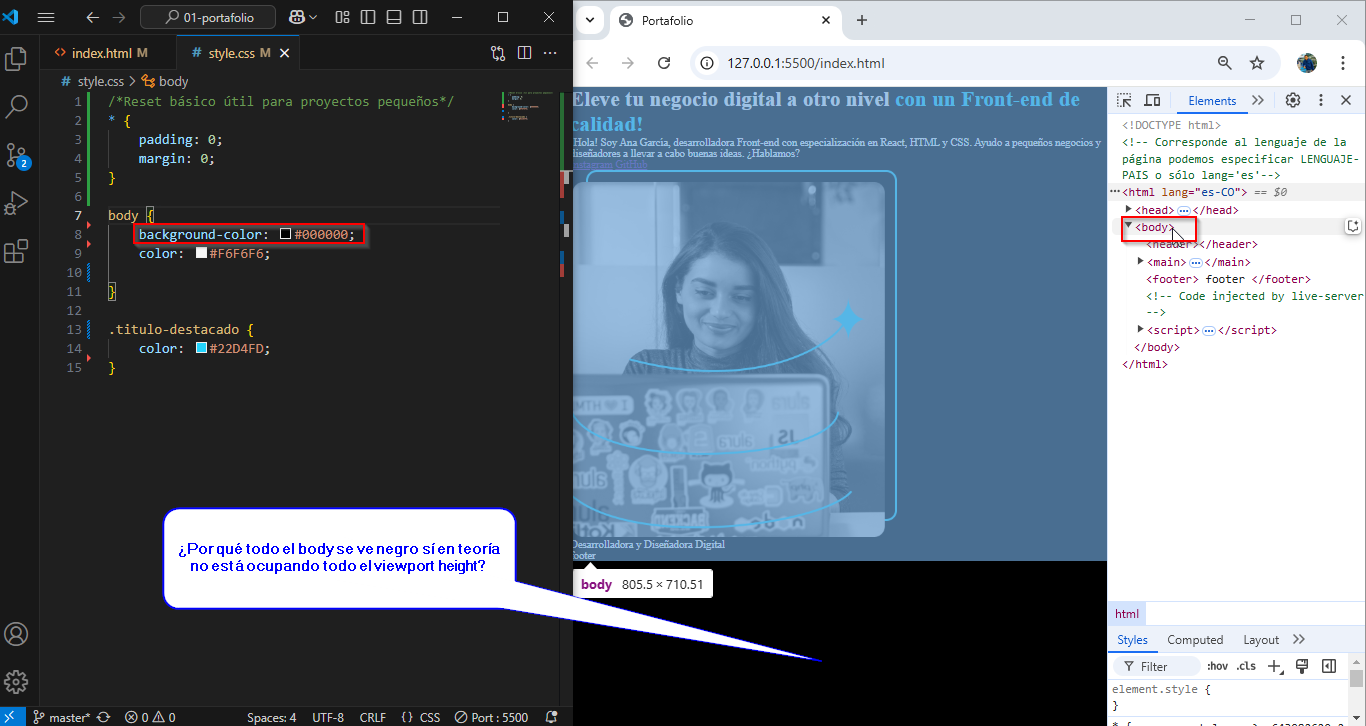
Task: Open a new Chrome tab
Action: click(862, 20)
